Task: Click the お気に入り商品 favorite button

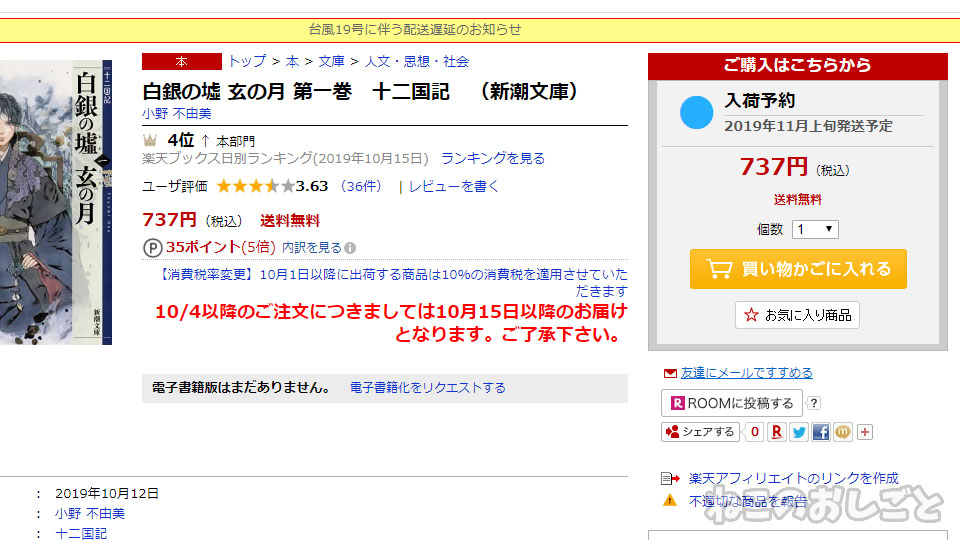Action: coord(797,315)
